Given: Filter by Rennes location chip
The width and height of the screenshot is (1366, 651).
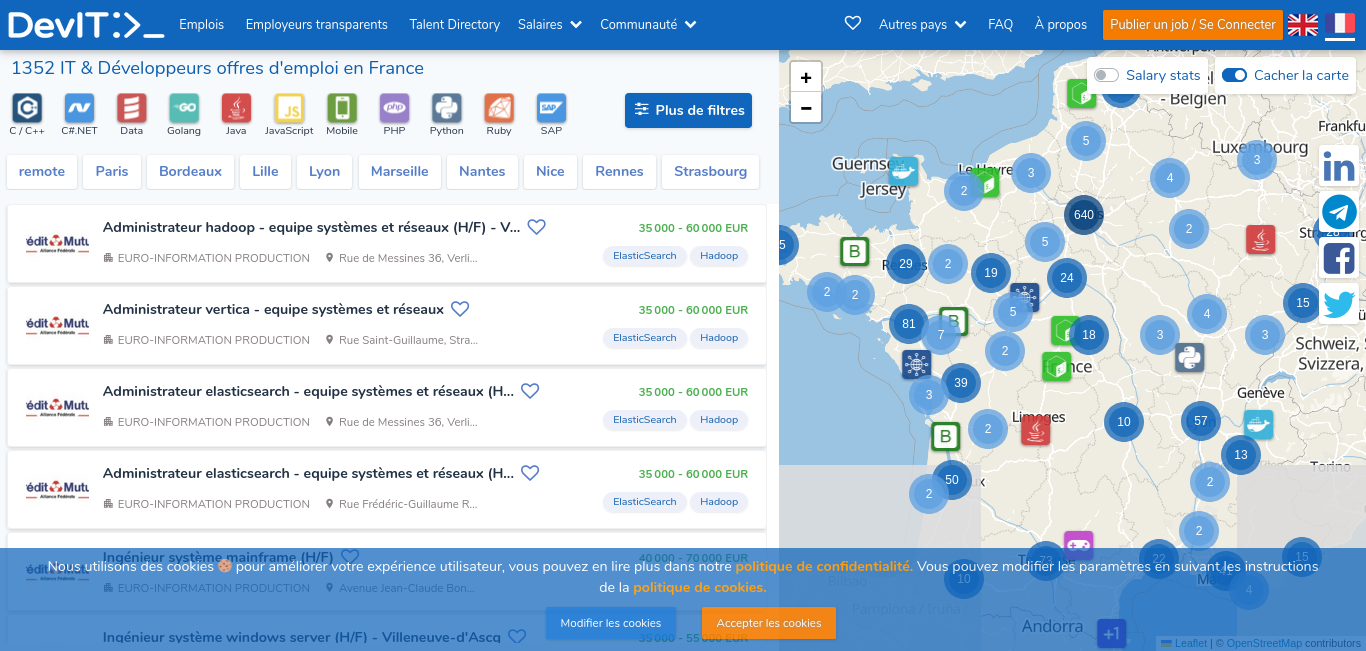Looking at the screenshot, I should pyautogui.click(x=619, y=171).
